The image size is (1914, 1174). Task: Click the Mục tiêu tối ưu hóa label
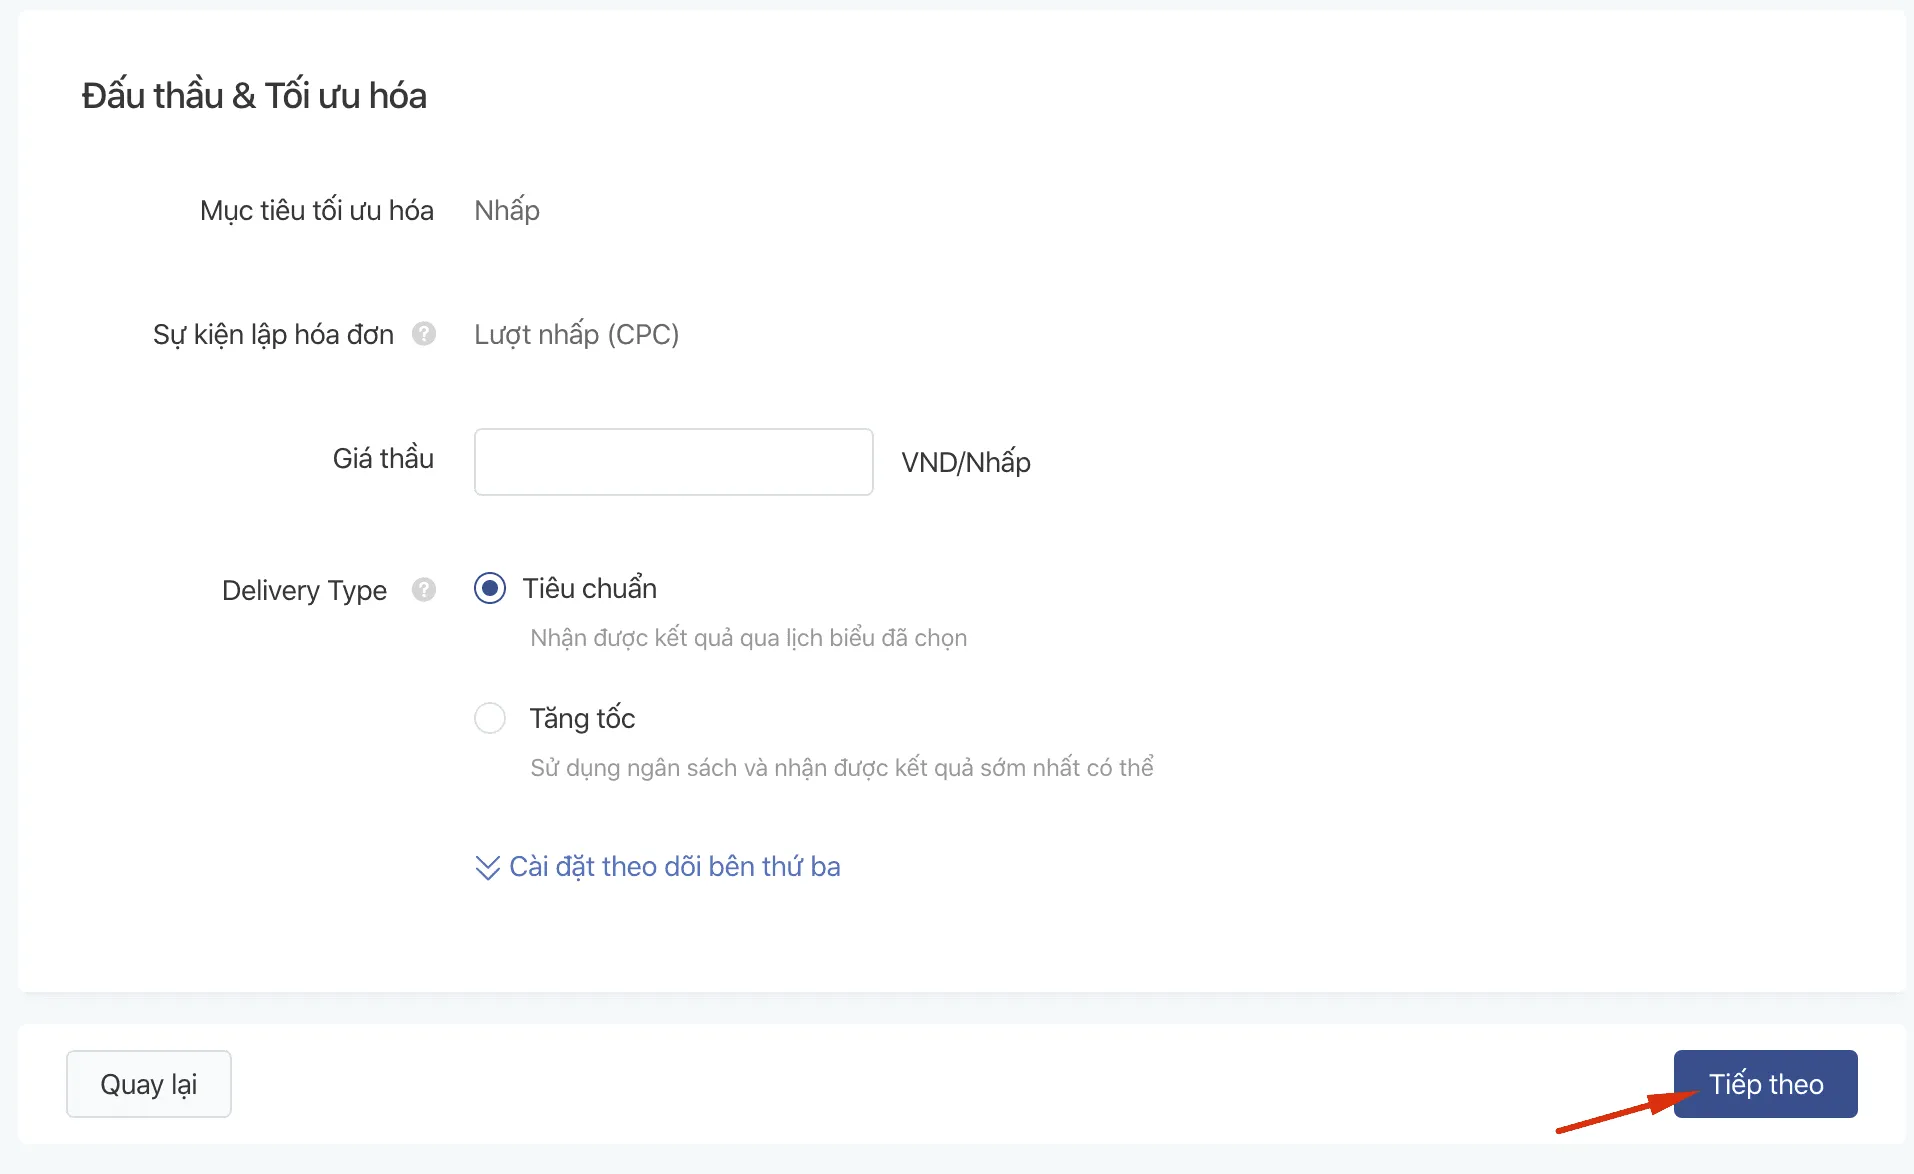pos(316,210)
